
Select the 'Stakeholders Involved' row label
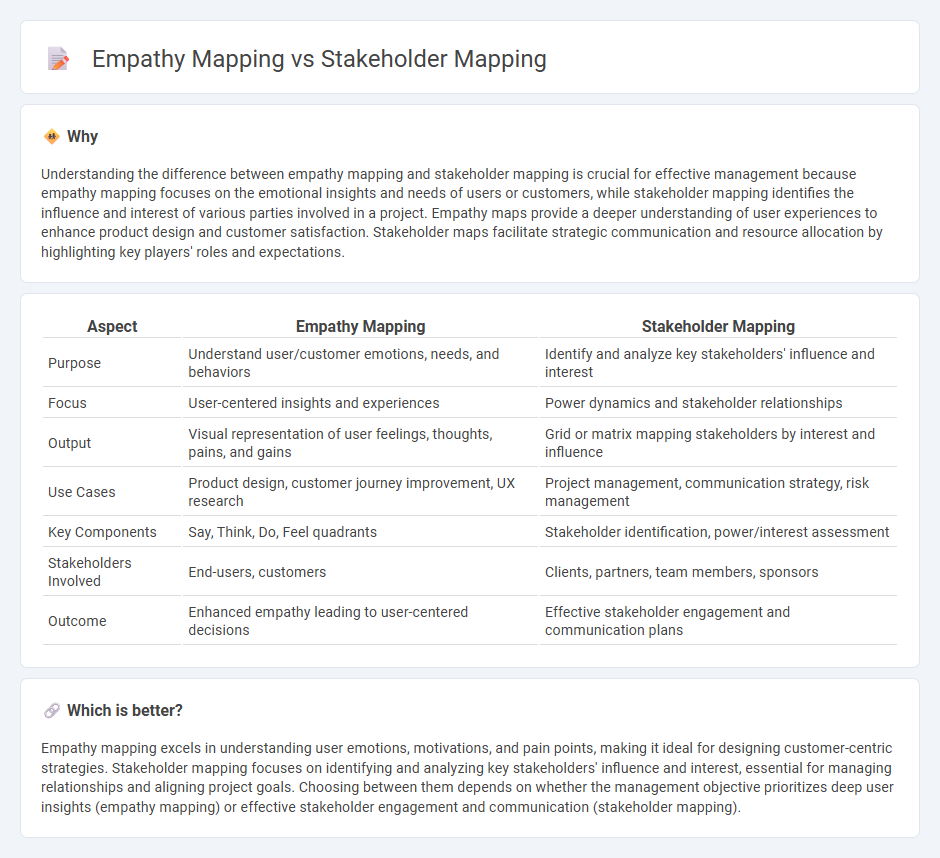click(90, 572)
